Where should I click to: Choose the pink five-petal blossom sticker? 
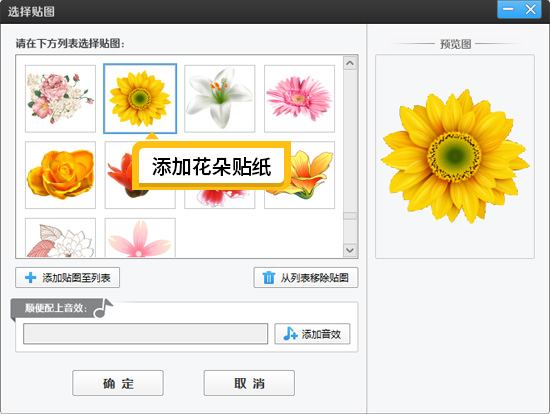click(x=140, y=238)
